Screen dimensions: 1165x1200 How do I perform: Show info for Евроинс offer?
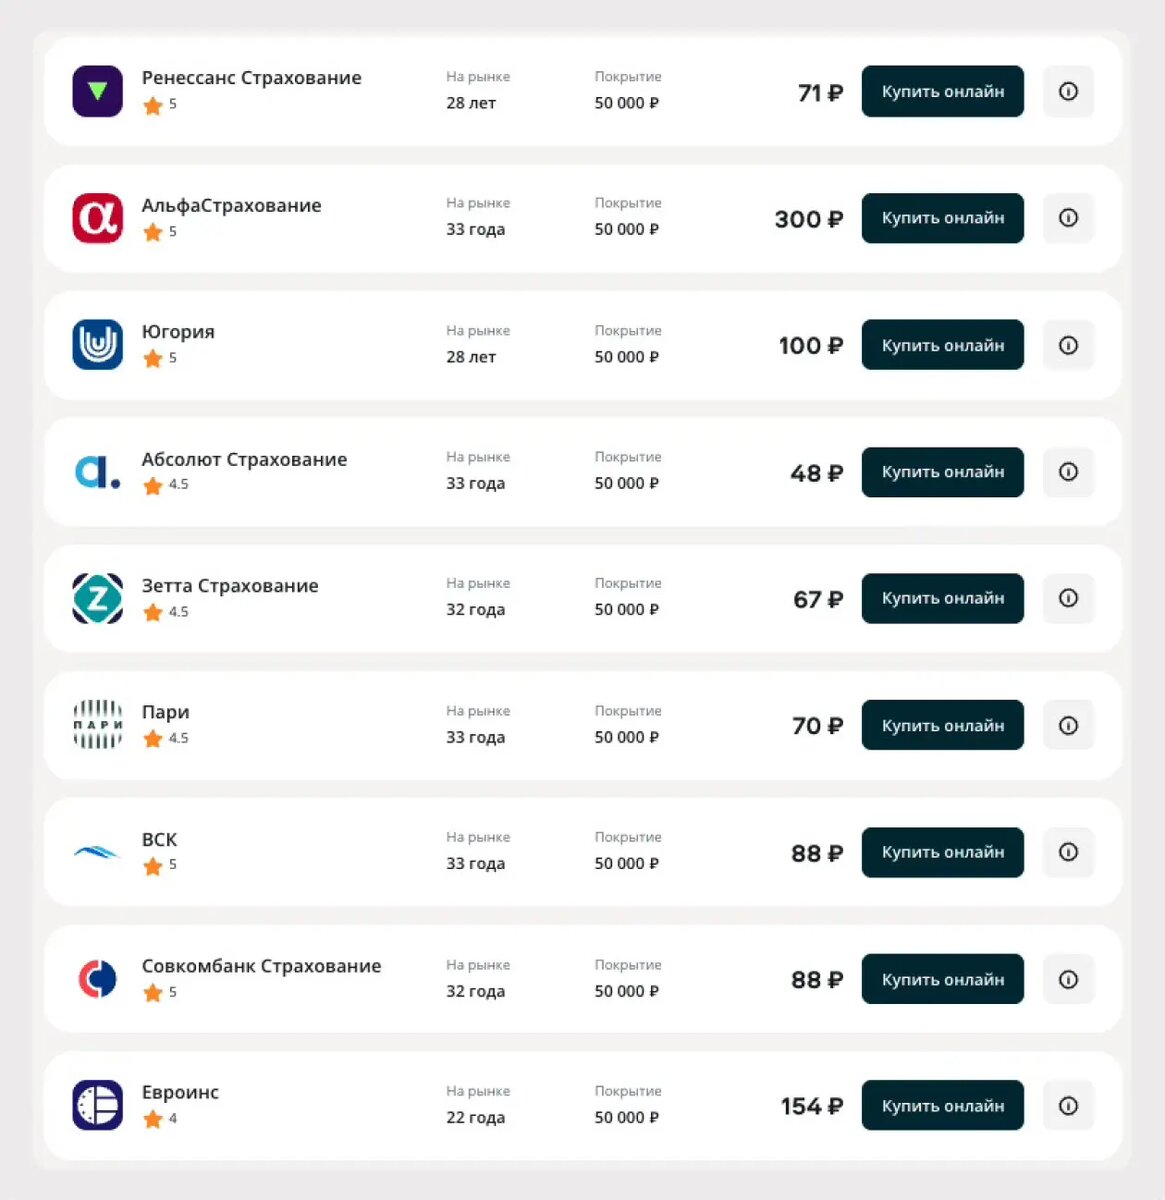coord(1068,1105)
